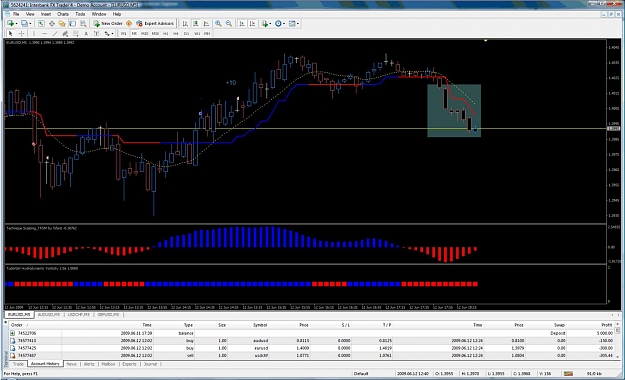Select the Text Label tool
625x380 pixels.
(x=96, y=33)
